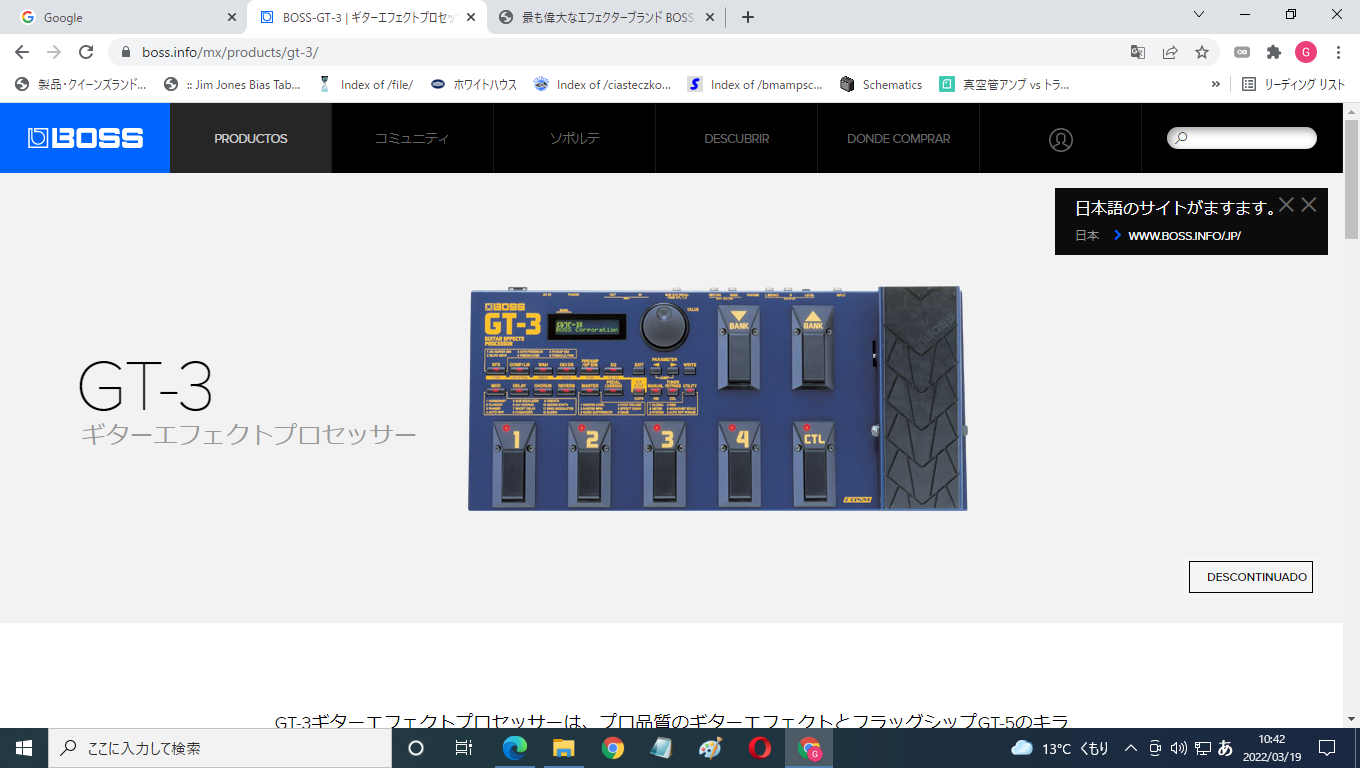
Task: Click the page vertical scrollbar thumb
Action: (1351, 179)
